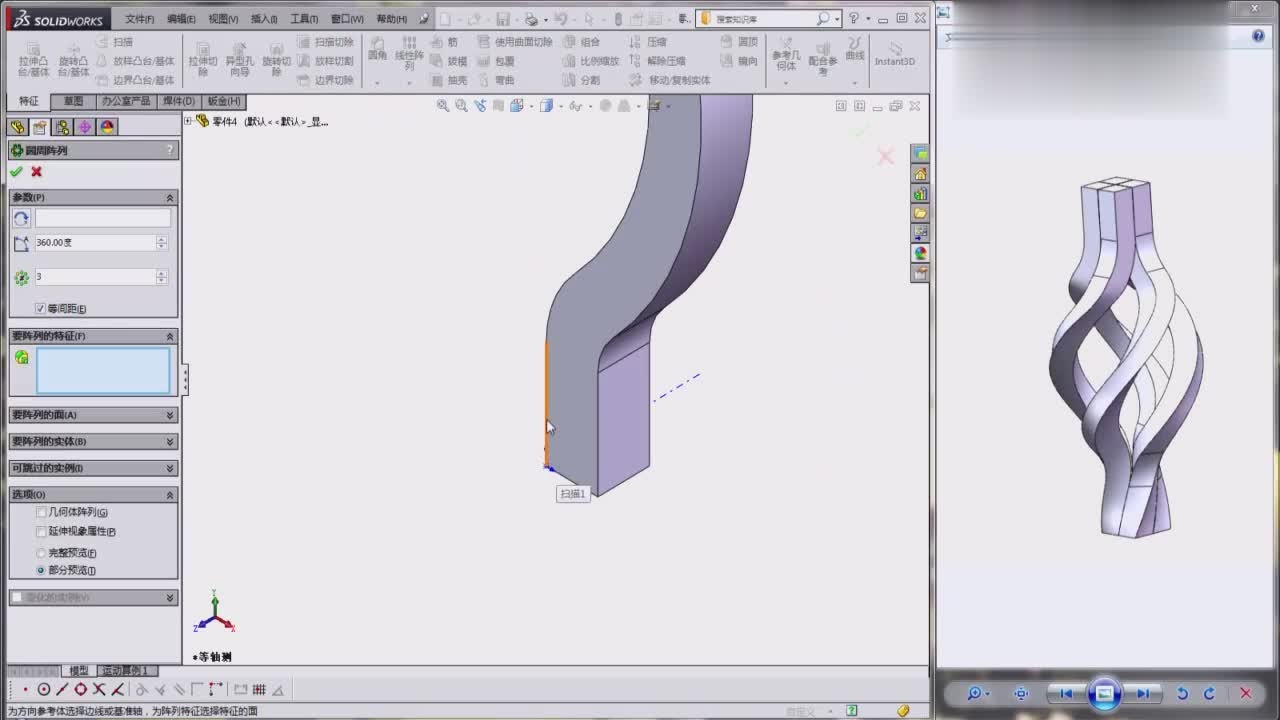Click the 线性阵列 linear pattern tool

pos(409,54)
